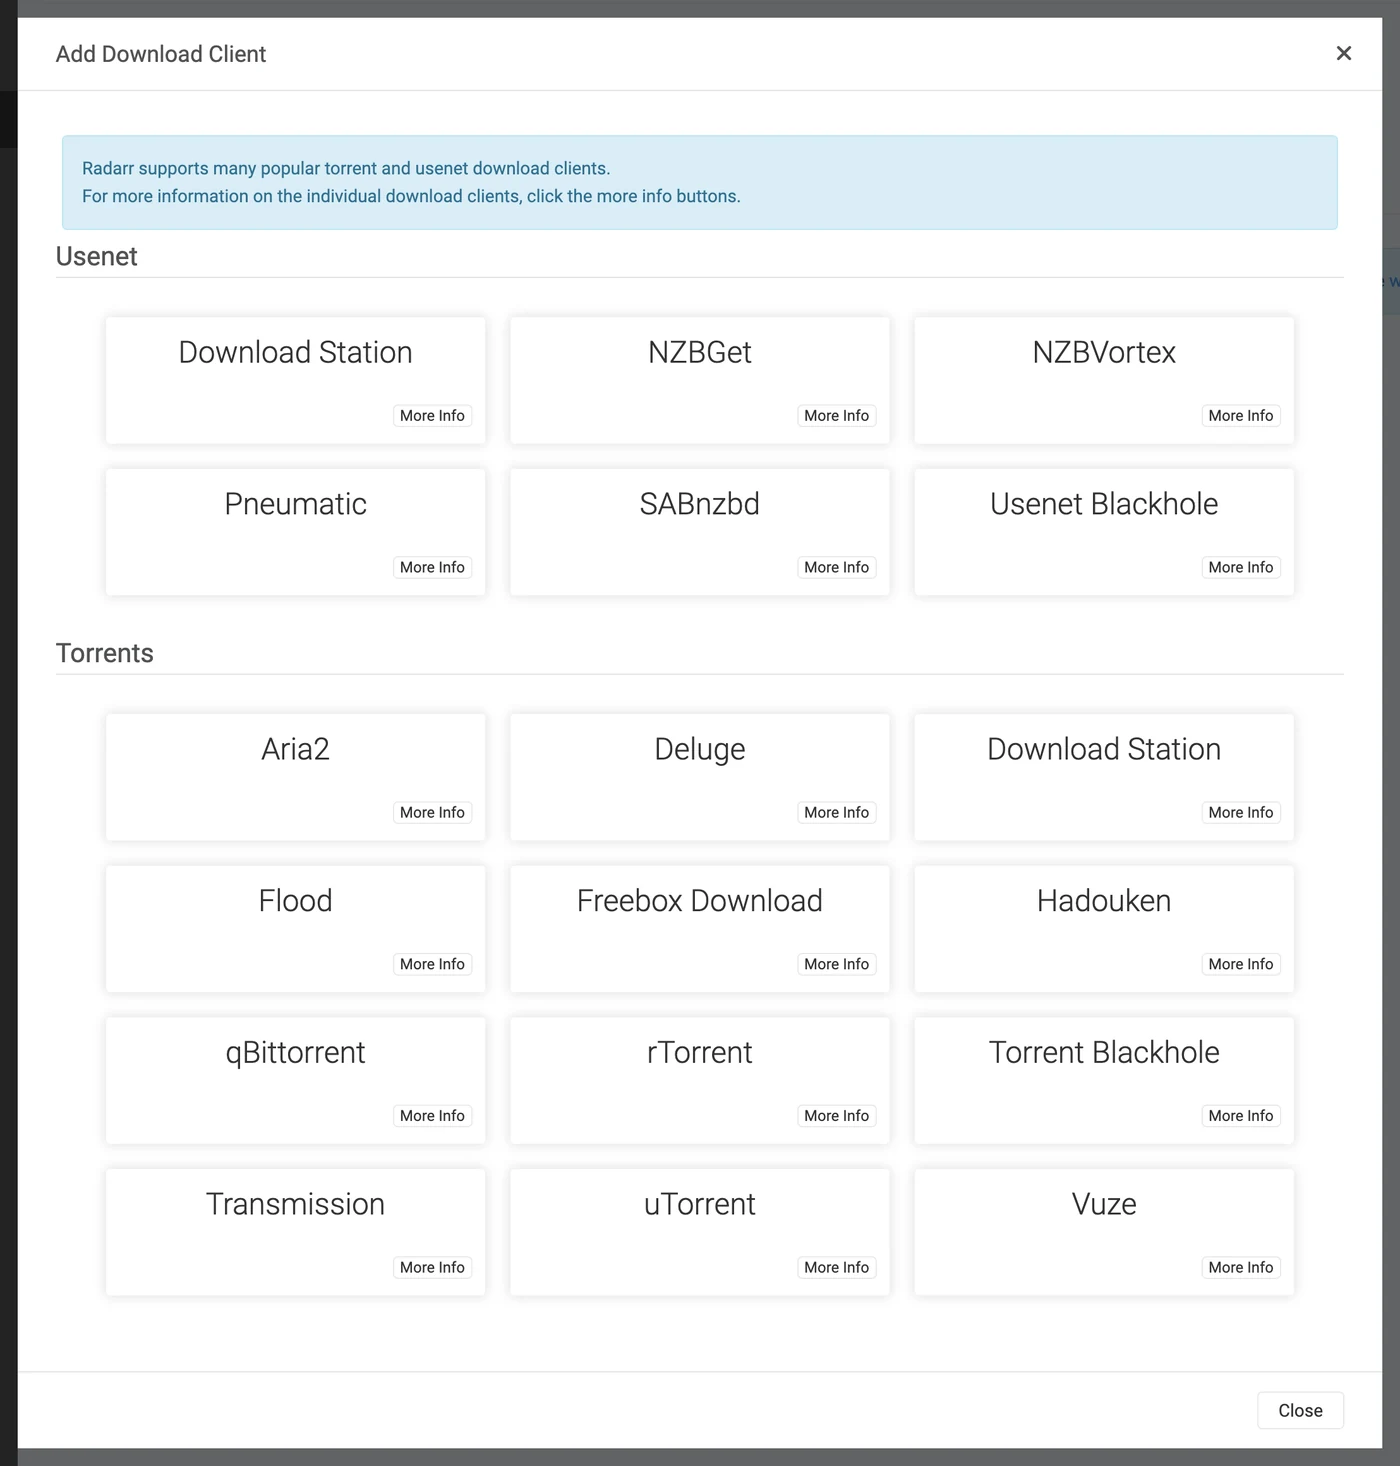Image resolution: width=1400 pixels, height=1466 pixels.
Task: Select the uTorrent client card
Action: click(699, 1232)
